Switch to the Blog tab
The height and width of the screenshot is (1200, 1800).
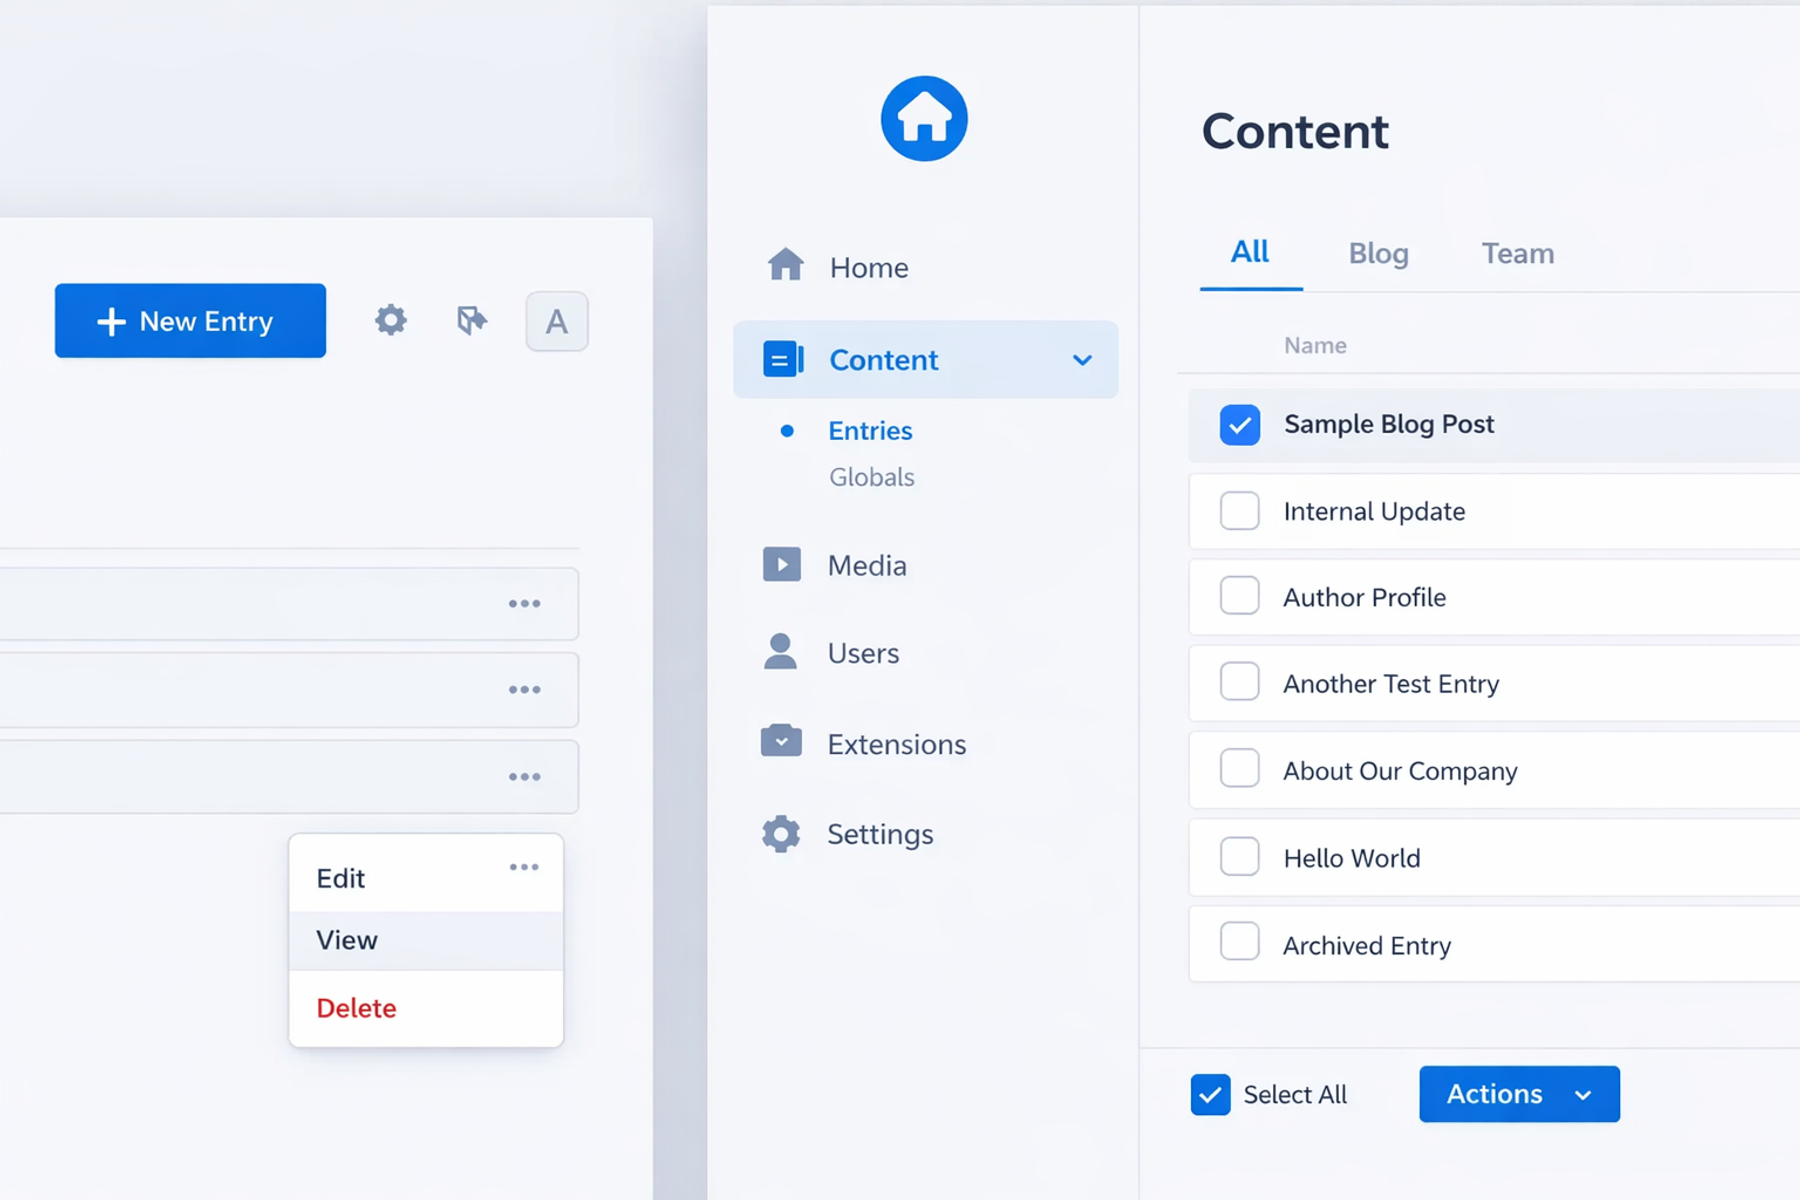(1378, 253)
